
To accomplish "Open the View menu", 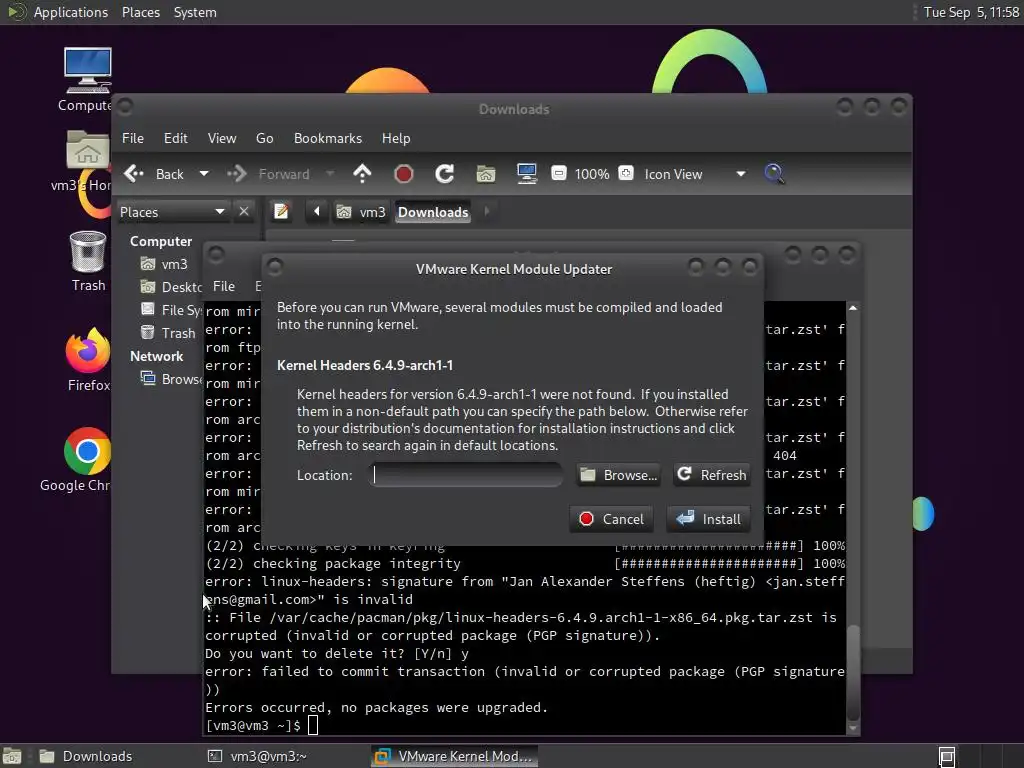I will pyautogui.click(x=222, y=138).
